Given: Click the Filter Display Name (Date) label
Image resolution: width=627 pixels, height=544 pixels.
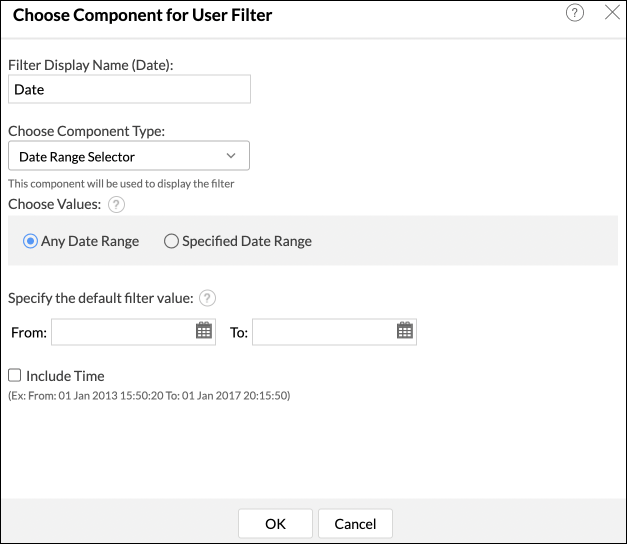Looking at the screenshot, I should pyautogui.click(x=91, y=64).
